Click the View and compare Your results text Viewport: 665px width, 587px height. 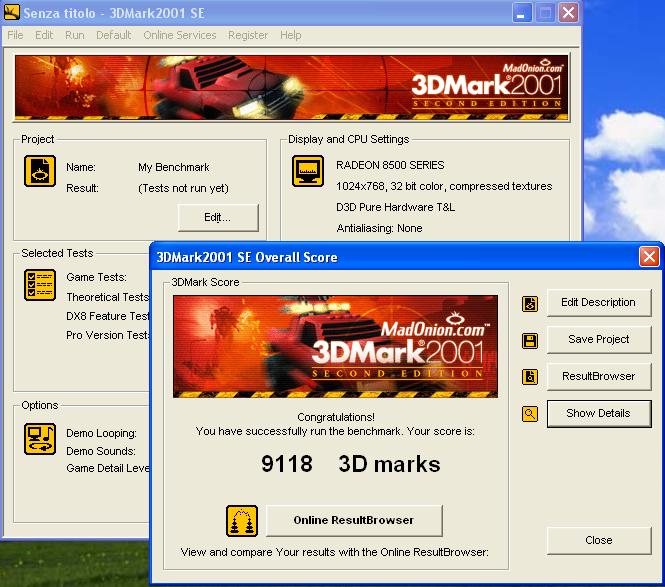click(x=335, y=552)
